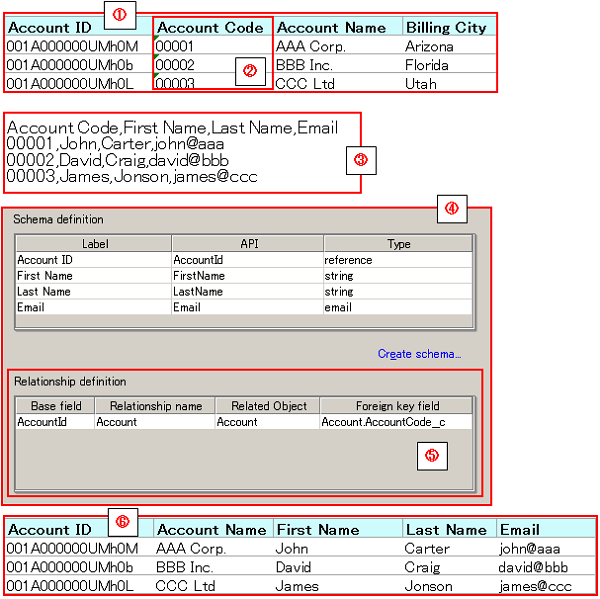Click the 'Relationship name' column header
This screenshot has width=600, height=599.
tap(155, 406)
